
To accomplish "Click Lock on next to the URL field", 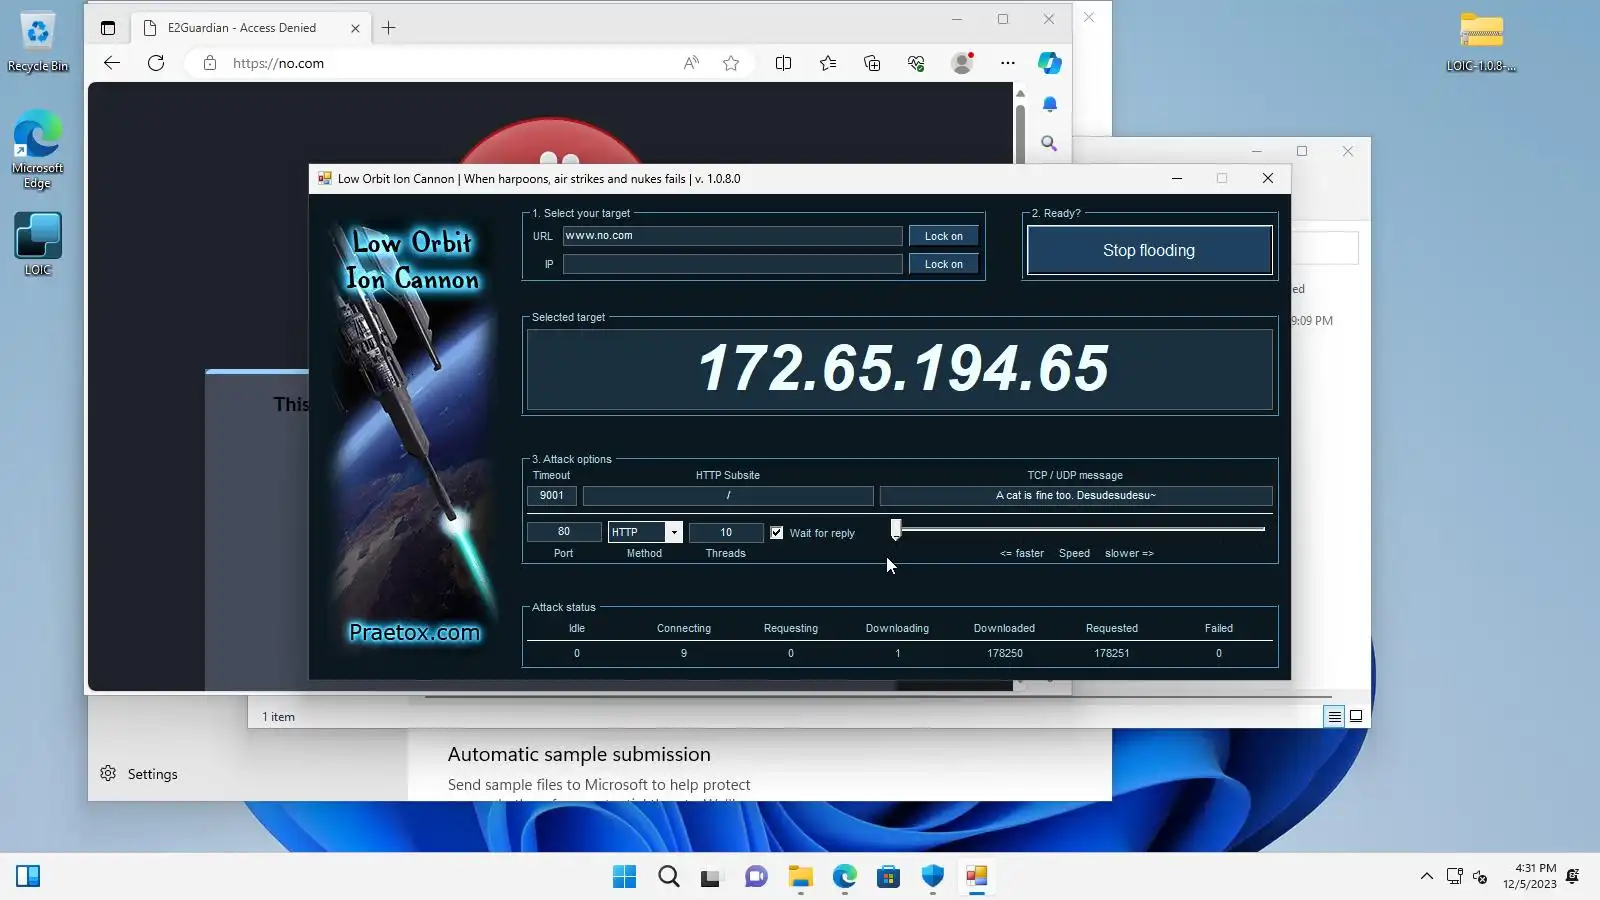I will 943,236.
